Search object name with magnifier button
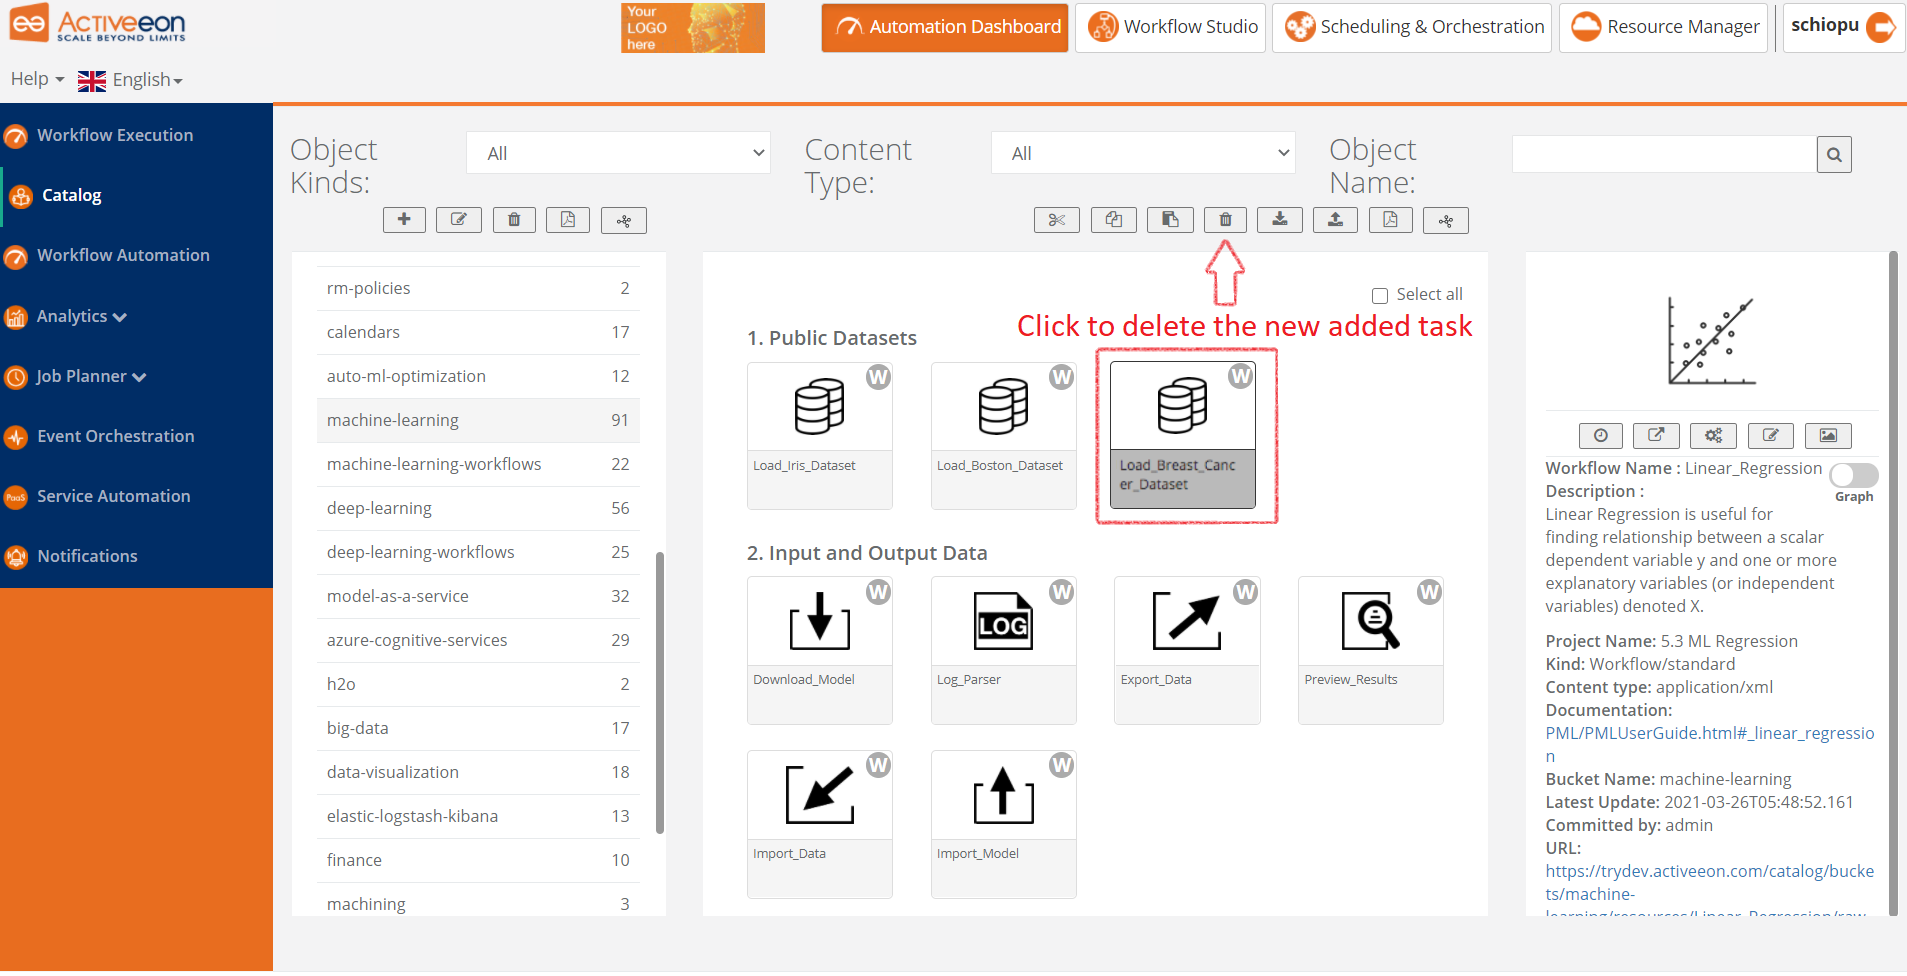This screenshot has width=1907, height=976. 1834,155
